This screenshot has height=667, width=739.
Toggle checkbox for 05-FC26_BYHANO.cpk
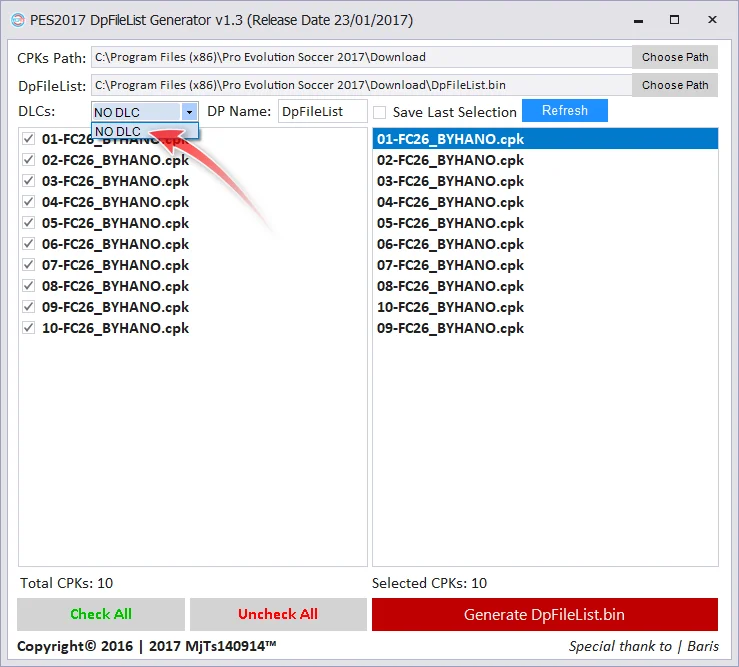29,223
